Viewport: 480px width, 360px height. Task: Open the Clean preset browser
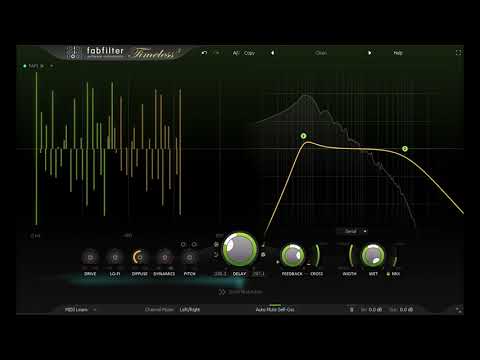(x=321, y=53)
